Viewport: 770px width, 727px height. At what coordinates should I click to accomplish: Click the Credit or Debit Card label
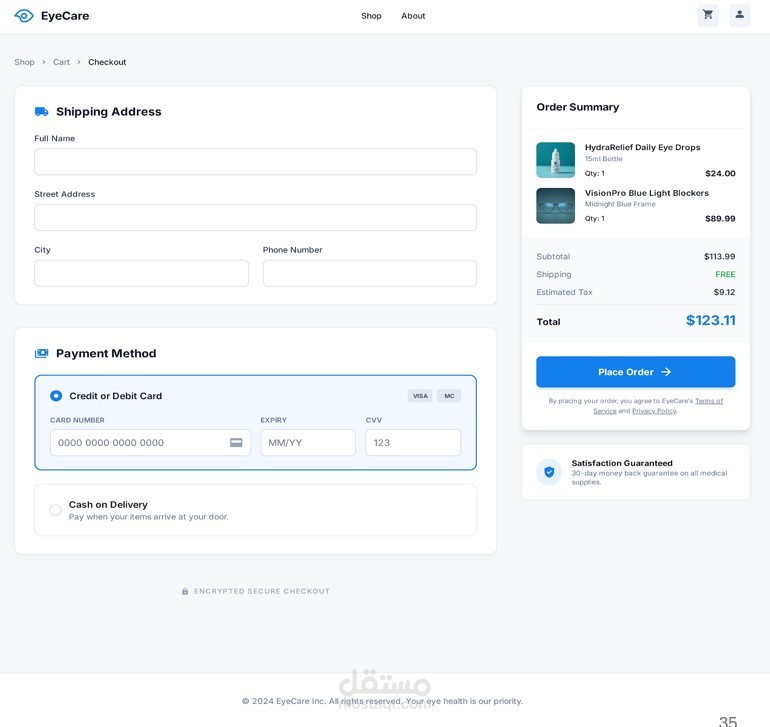(x=115, y=396)
